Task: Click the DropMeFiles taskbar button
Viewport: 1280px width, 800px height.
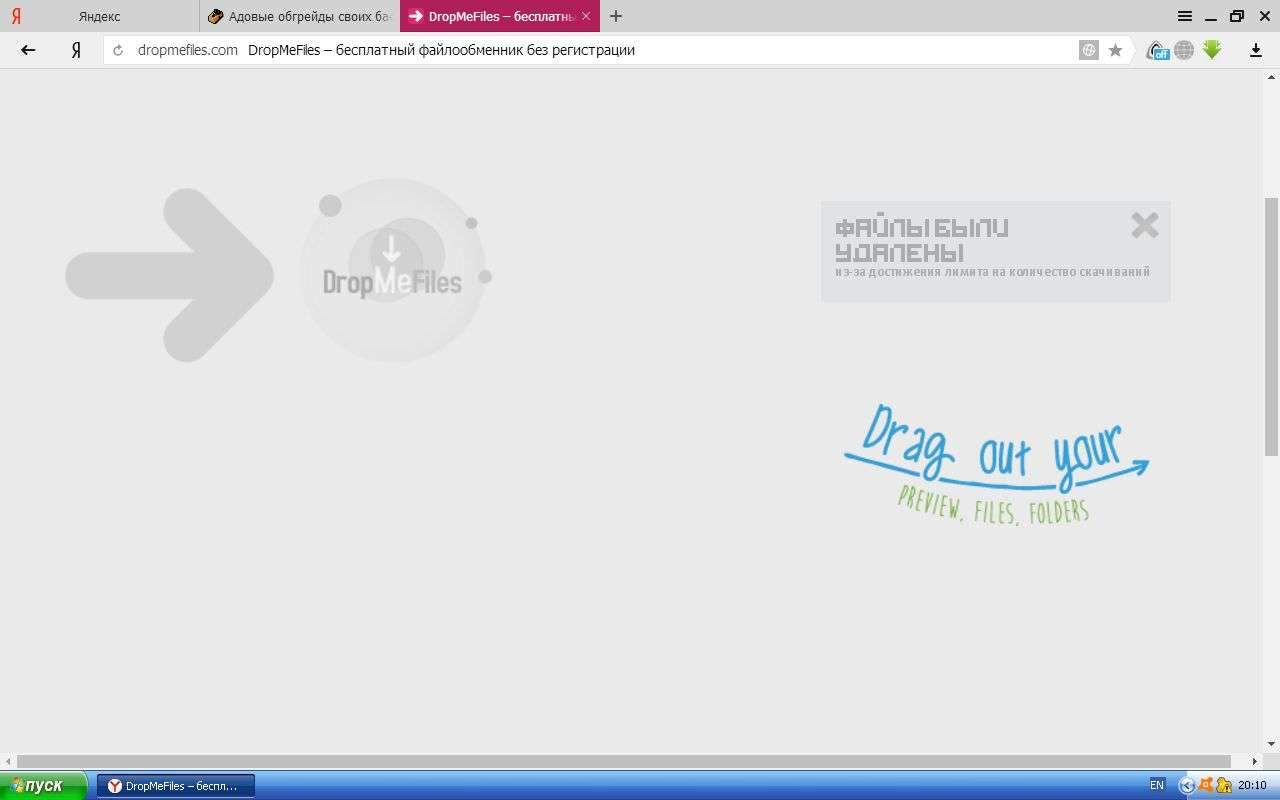Action: point(176,786)
